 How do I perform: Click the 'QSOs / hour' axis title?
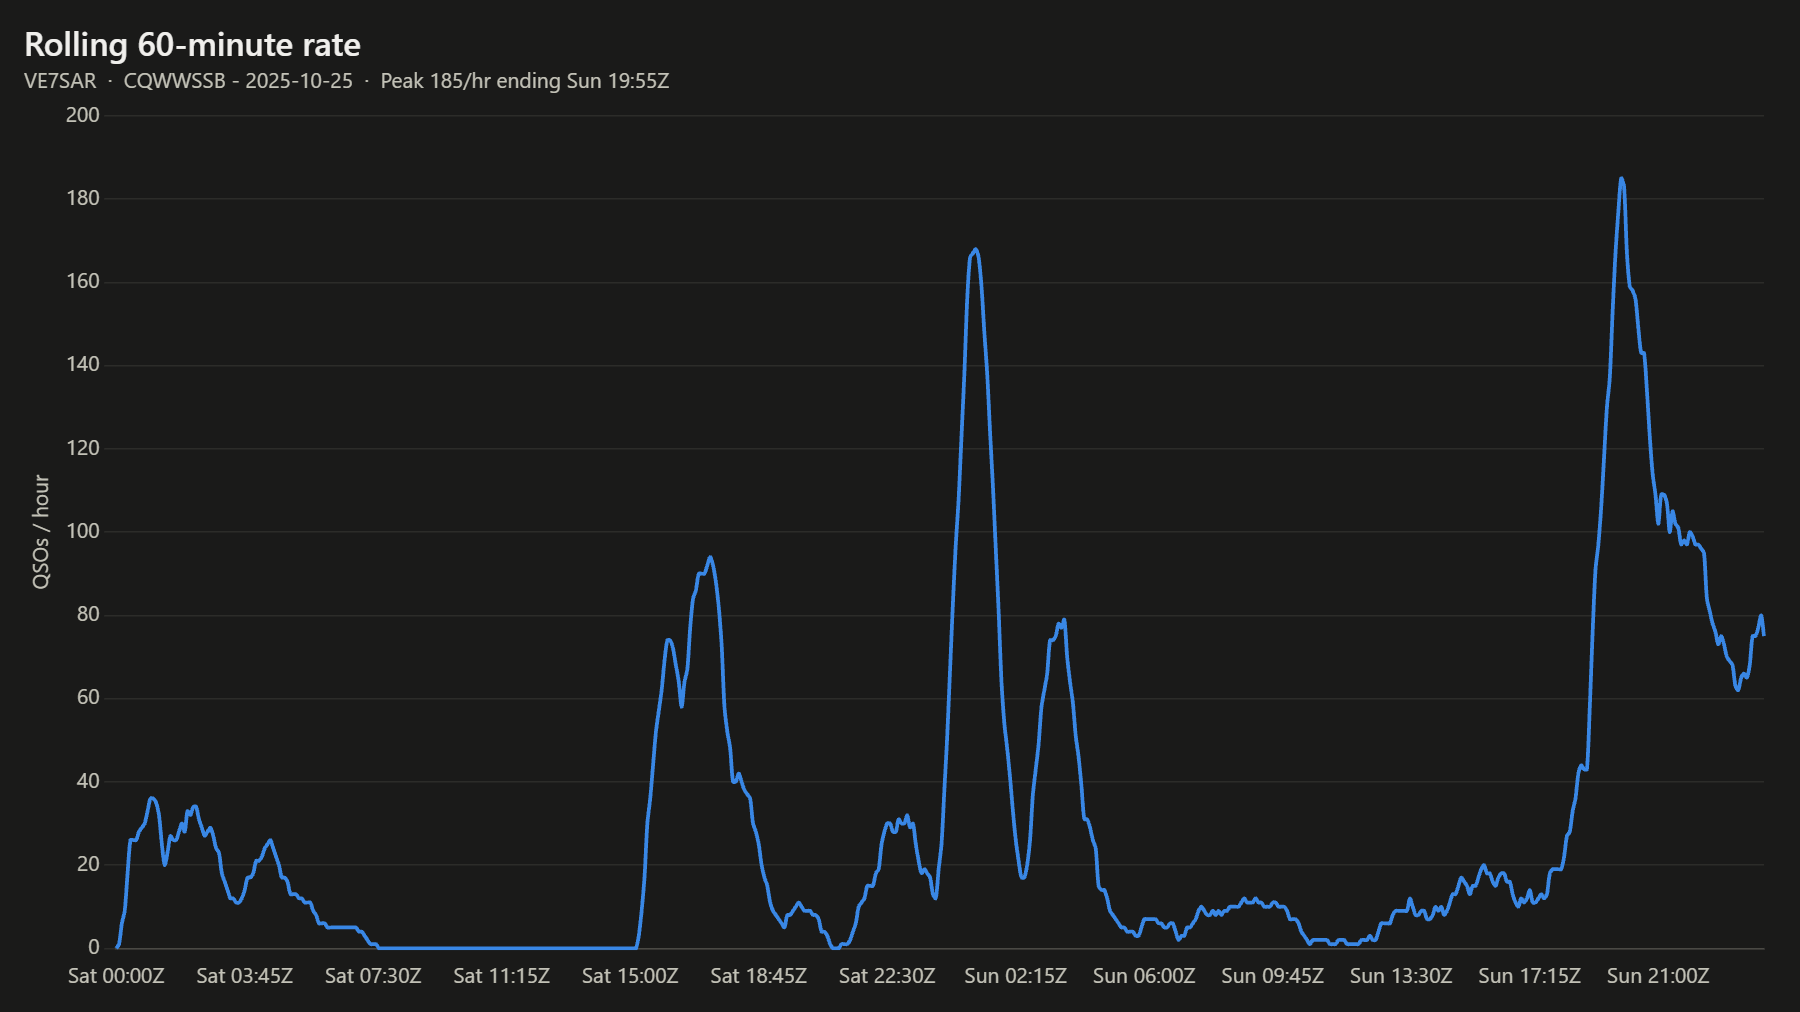click(41, 532)
